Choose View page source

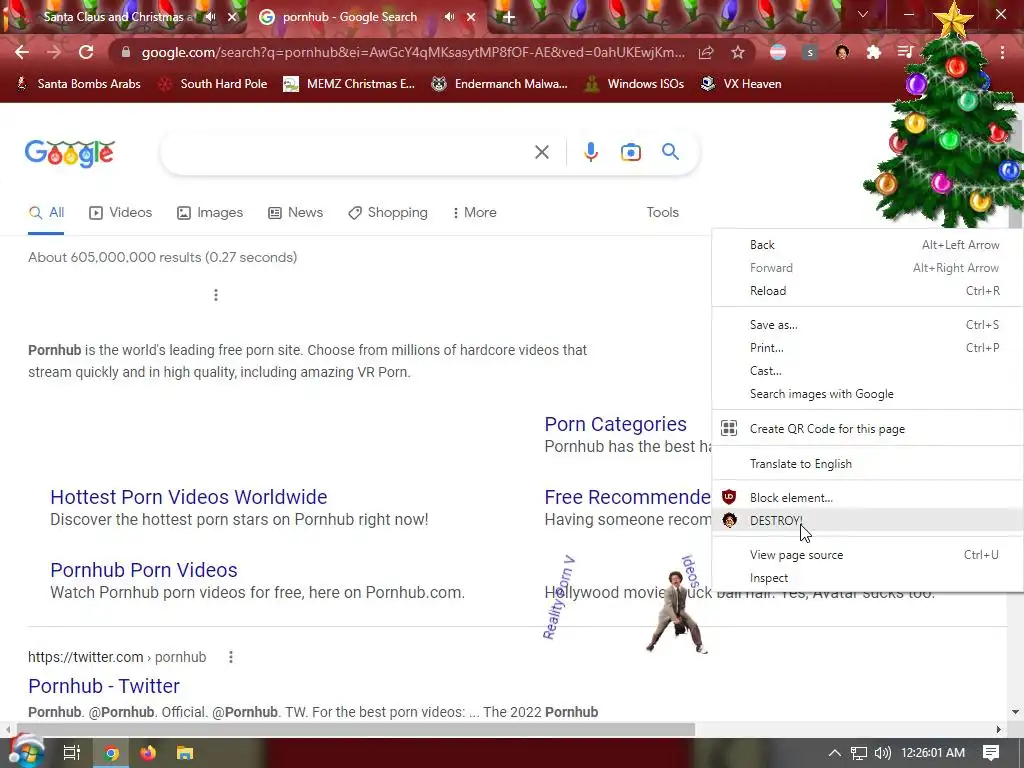(x=867, y=555)
